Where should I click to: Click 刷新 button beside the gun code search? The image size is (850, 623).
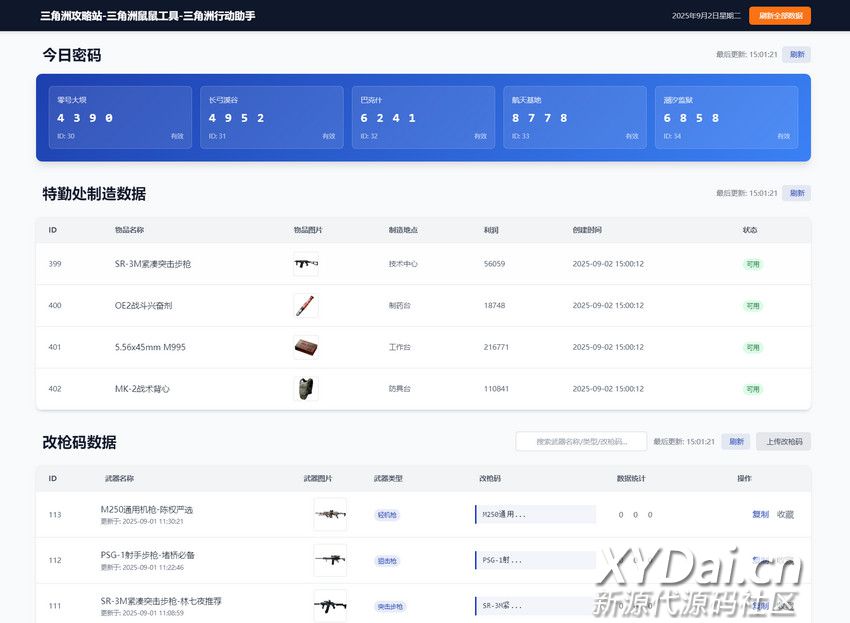(736, 441)
